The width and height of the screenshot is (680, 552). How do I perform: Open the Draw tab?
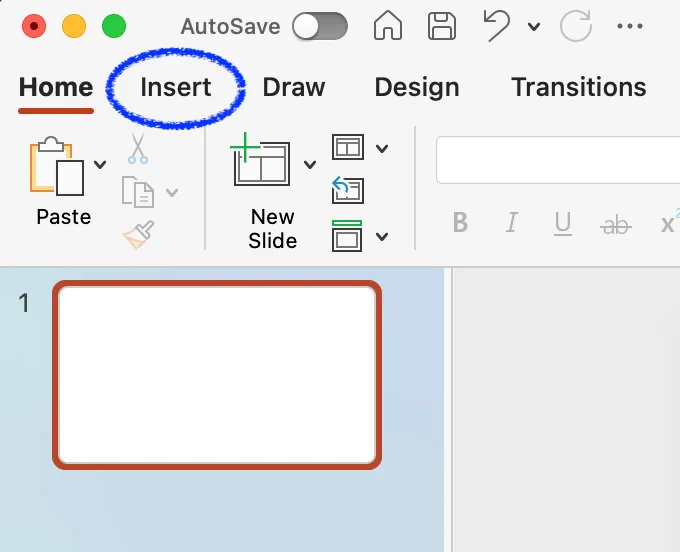click(x=294, y=87)
